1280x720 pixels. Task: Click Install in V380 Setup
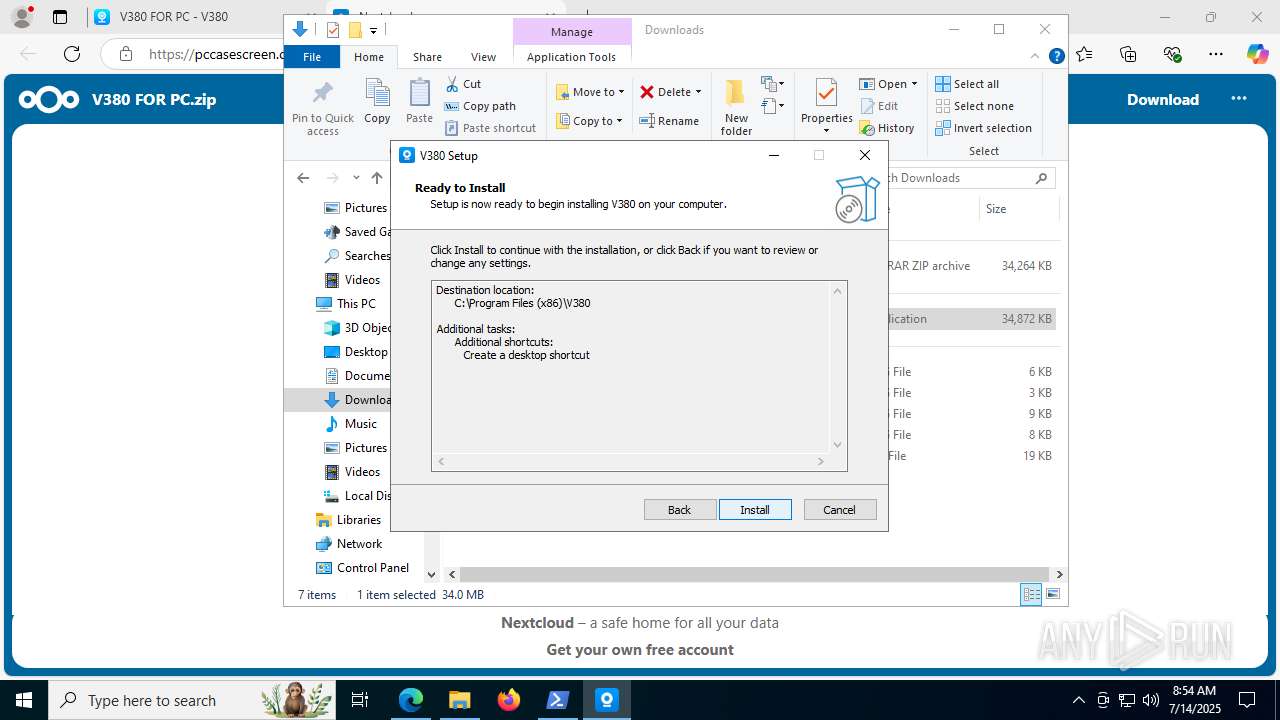755,510
